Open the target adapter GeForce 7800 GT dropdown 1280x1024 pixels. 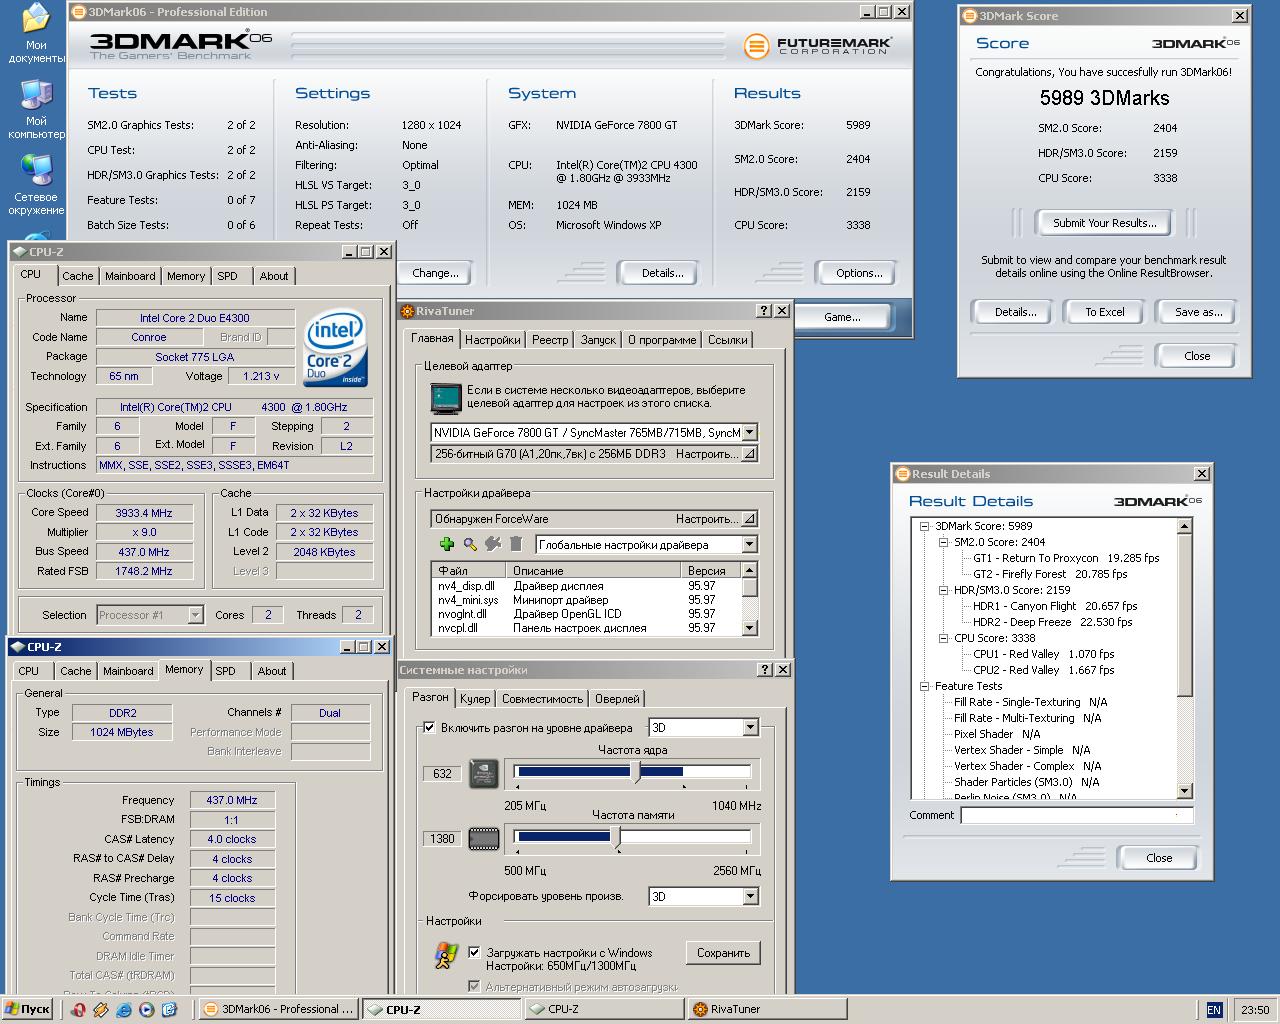click(x=749, y=433)
